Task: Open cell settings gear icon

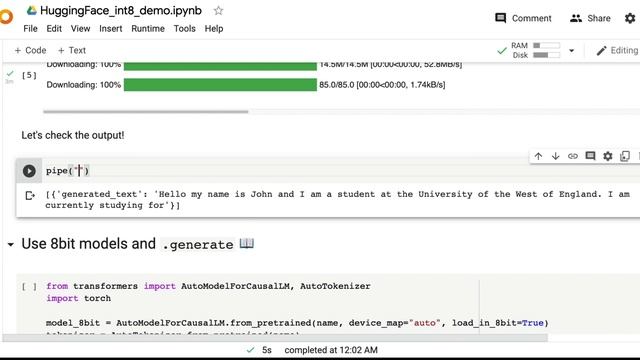Action: coord(608,156)
